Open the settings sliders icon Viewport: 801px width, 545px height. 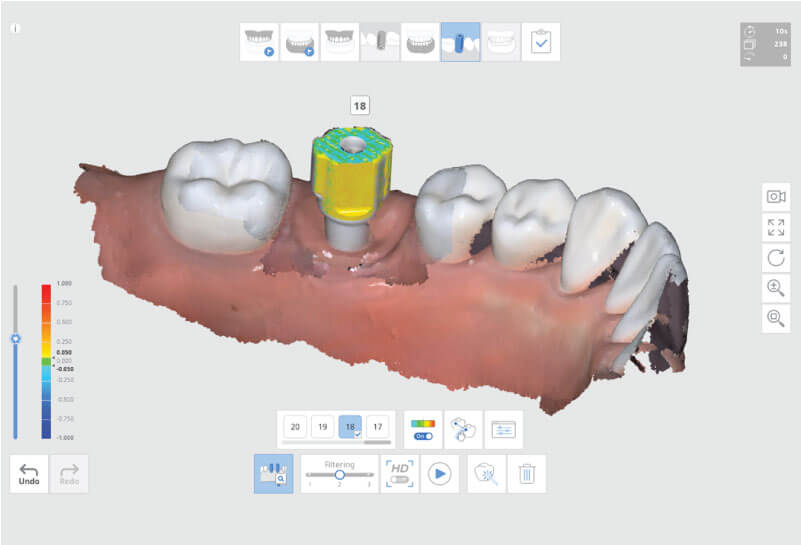[x=503, y=430]
